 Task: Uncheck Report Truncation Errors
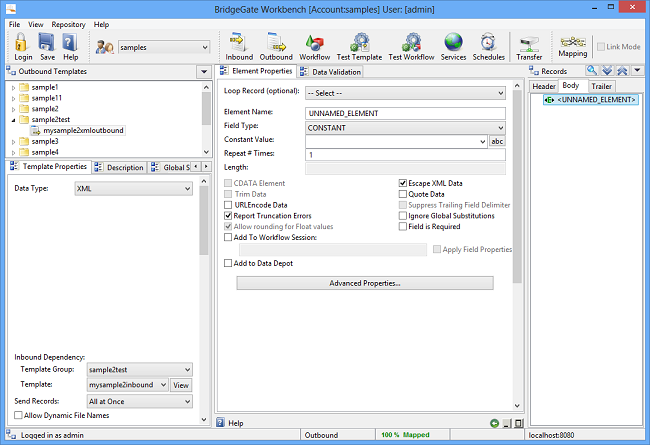click(228, 216)
